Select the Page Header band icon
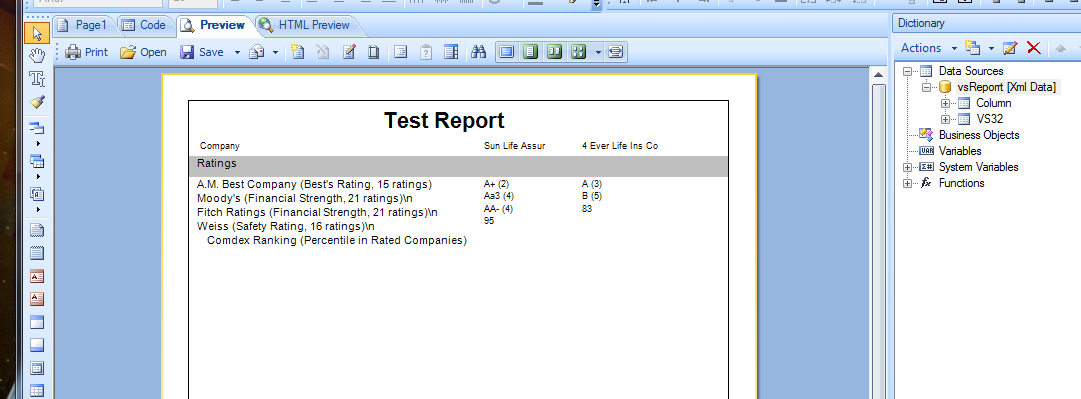 click(x=37, y=276)
